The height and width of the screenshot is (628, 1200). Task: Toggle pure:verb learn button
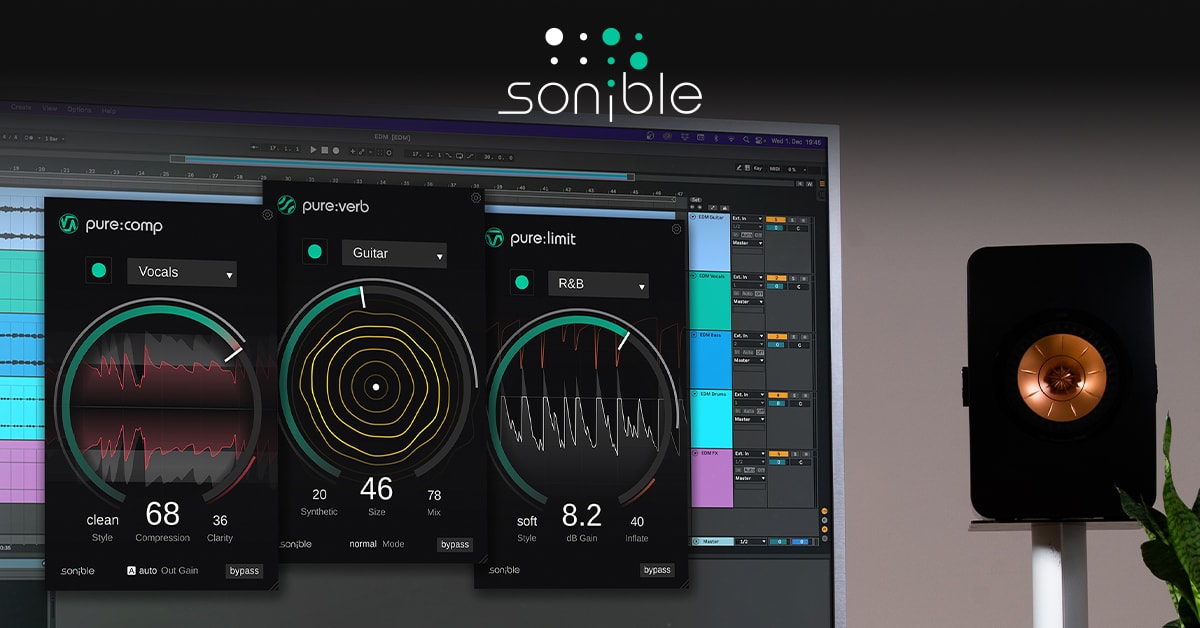point(315,252)
